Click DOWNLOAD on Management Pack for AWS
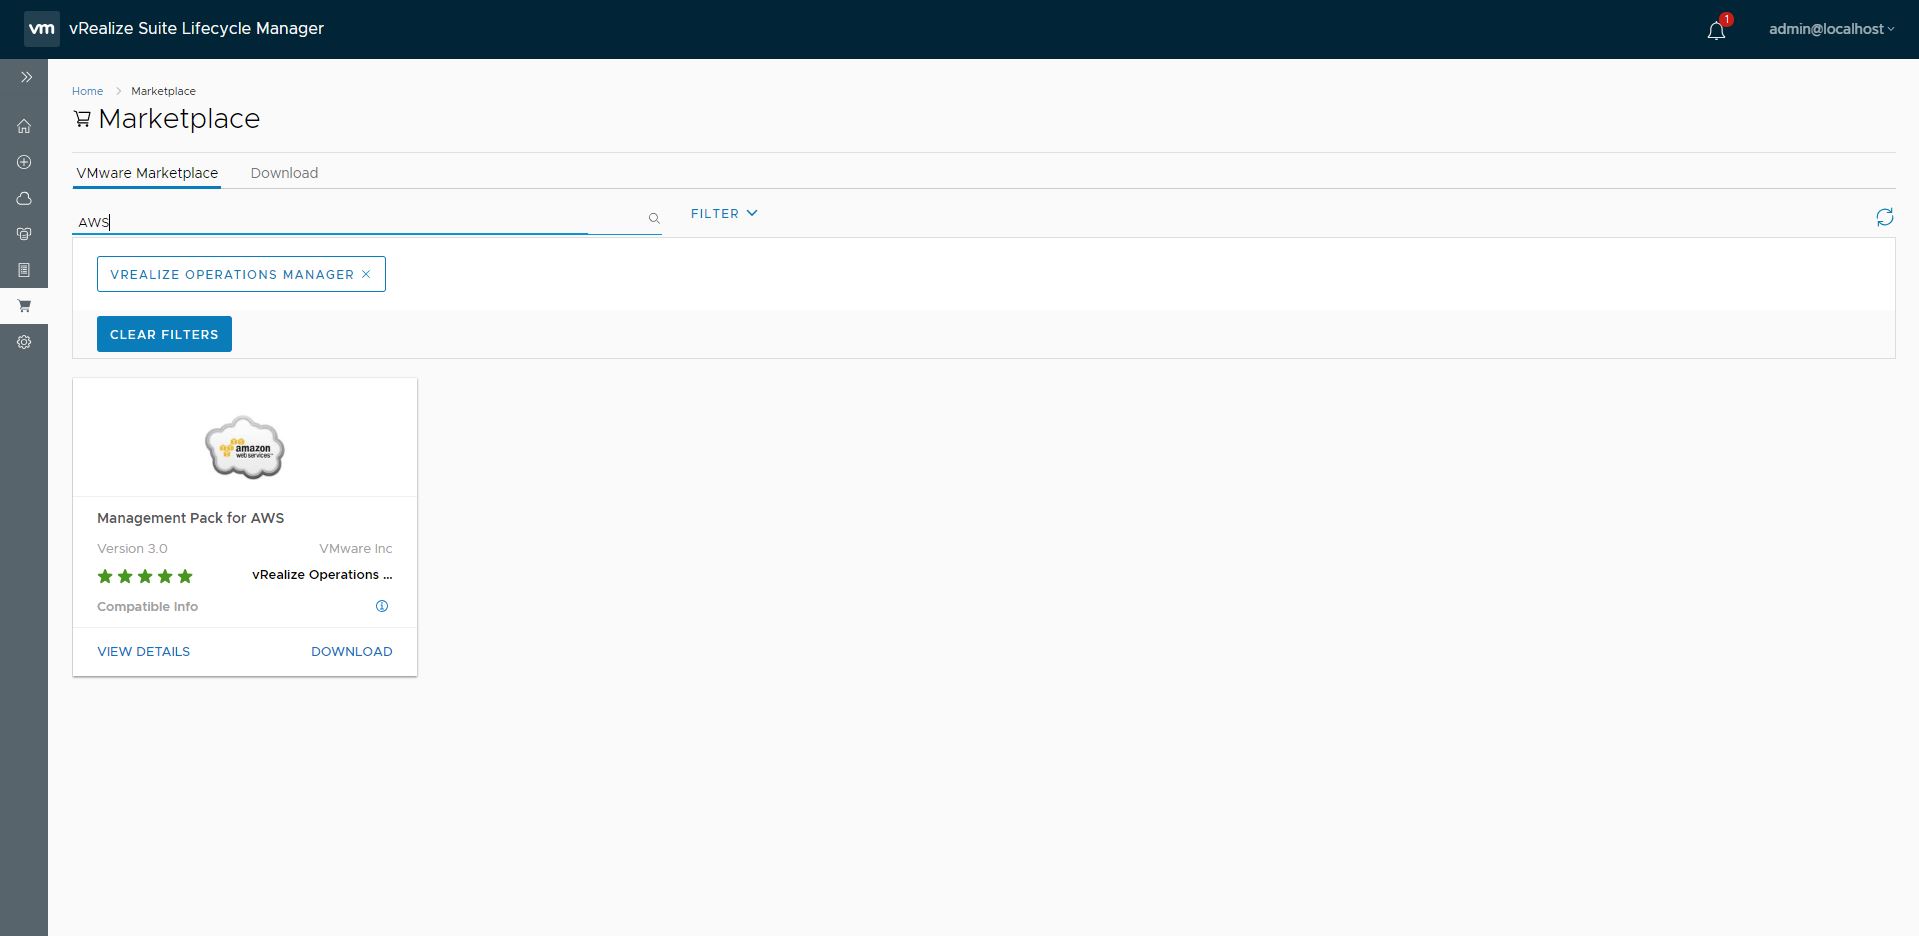The width and height of the screenshot is (1919, 936). tap(352, 651)
